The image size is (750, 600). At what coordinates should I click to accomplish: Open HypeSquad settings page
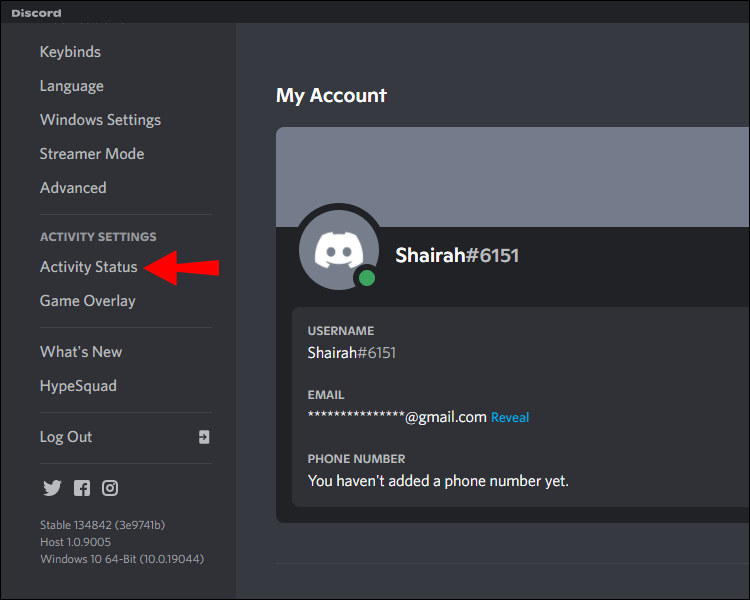78,386
